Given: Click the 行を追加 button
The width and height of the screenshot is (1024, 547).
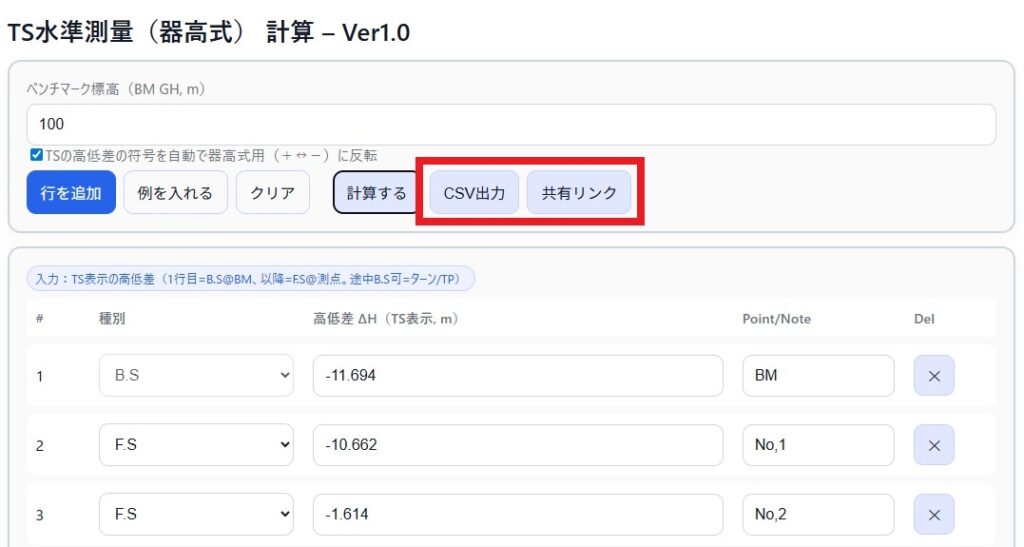Looking at the screenshot, I should pyautogui.click(x=71, y=193).
